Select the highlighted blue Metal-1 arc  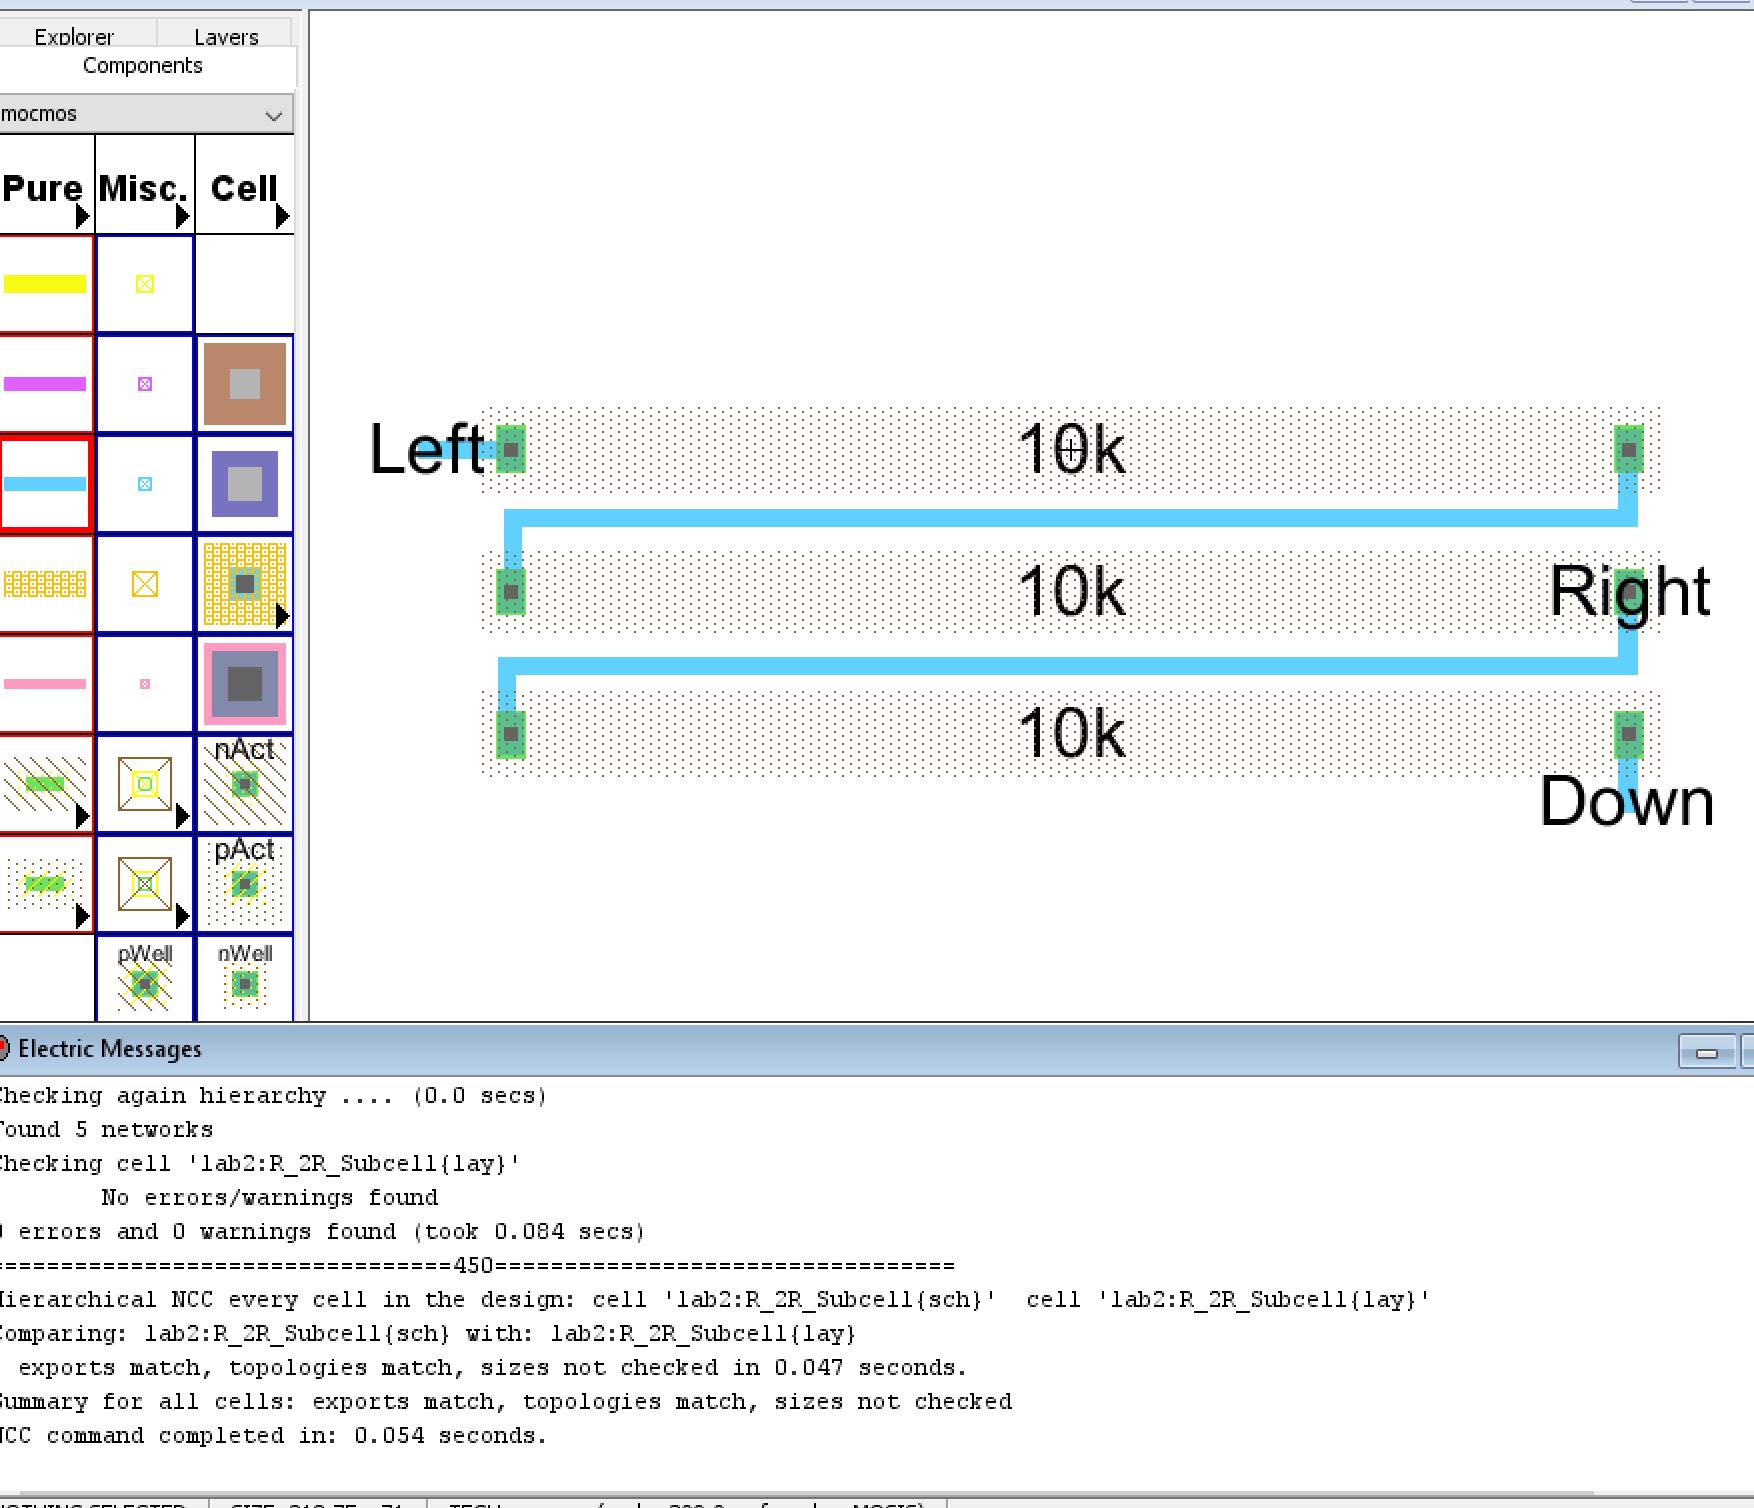pyautogui.click(x=45, y=484)
